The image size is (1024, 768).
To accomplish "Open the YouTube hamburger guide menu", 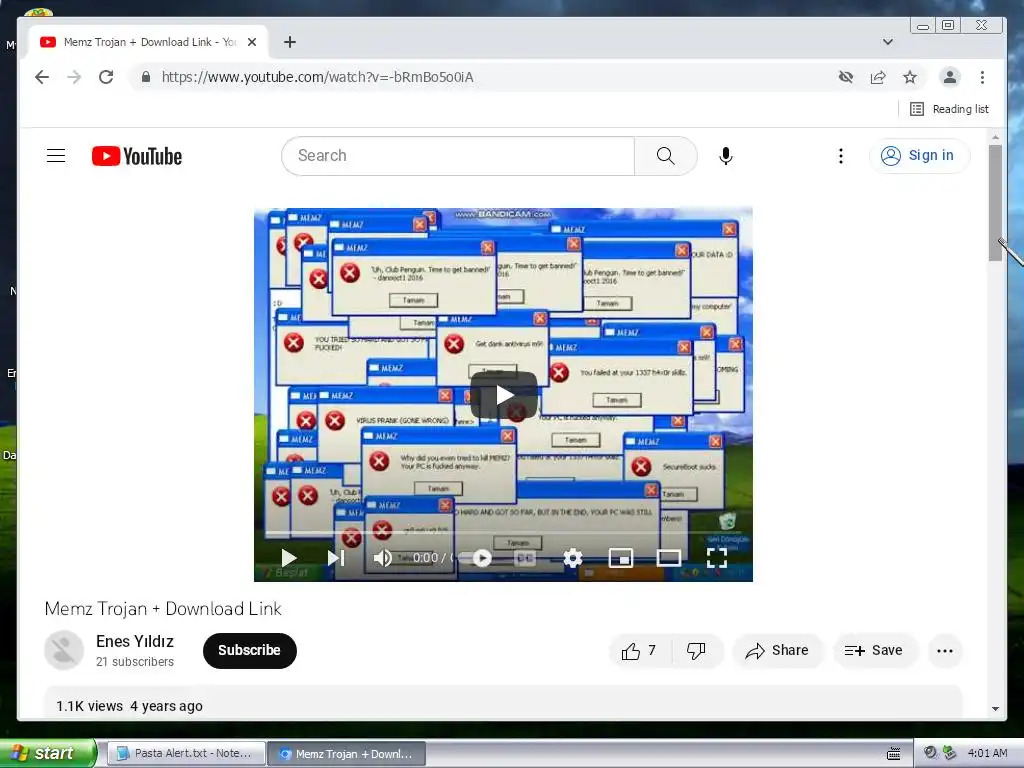I will pyautogui.click(x=56, y=155).
